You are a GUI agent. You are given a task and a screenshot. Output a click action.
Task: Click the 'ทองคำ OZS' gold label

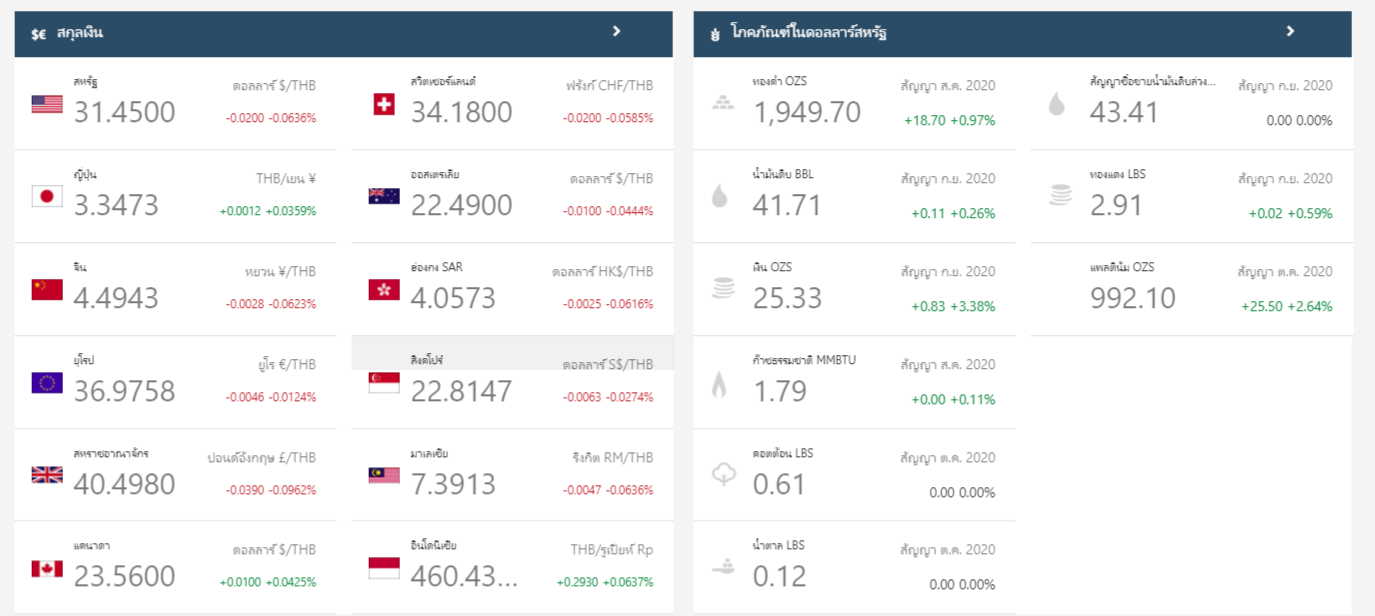tap(779, 81)
